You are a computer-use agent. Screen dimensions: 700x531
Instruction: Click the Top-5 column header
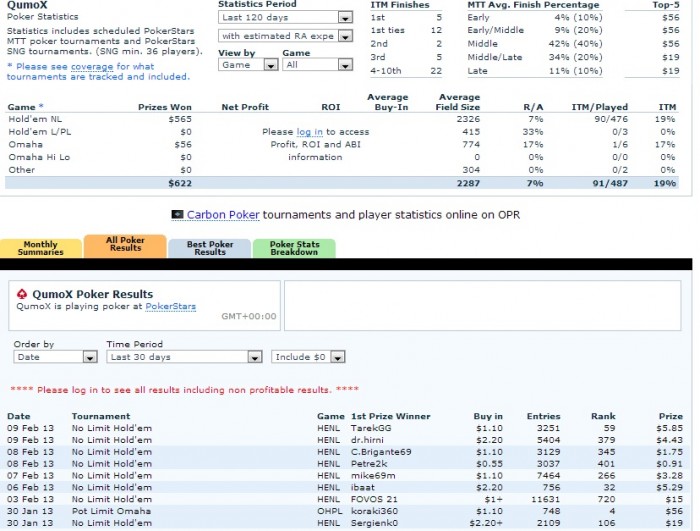(x=666, y=5)
